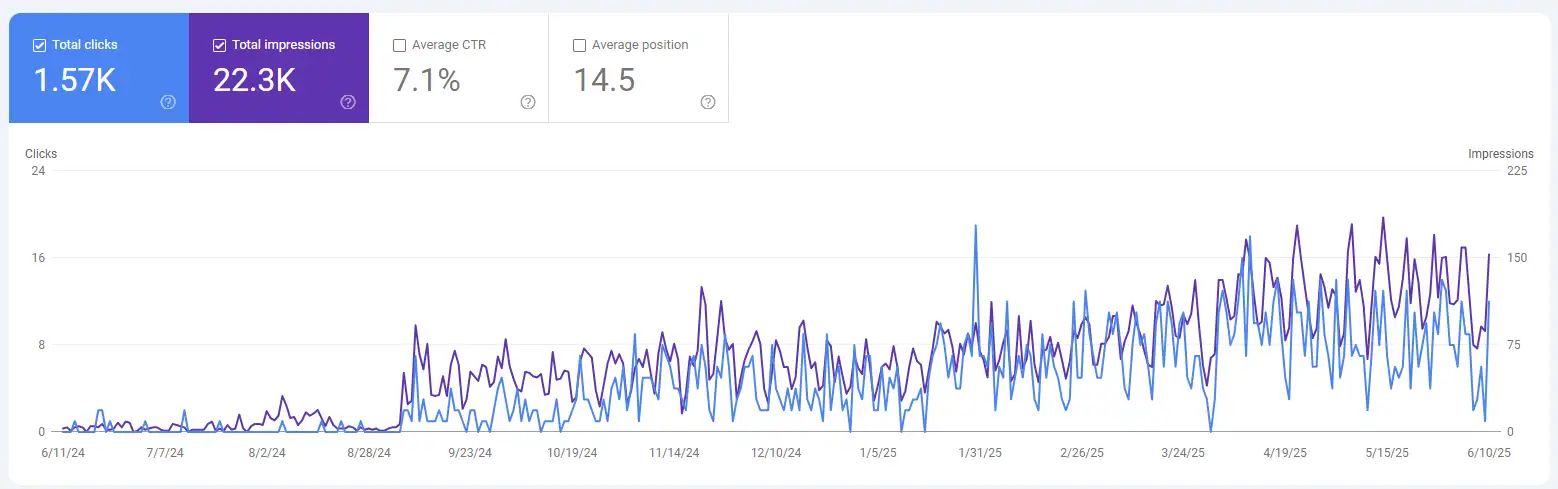Click the 7.1% average CTR value

pyautogui.click(x=427, y=80)
